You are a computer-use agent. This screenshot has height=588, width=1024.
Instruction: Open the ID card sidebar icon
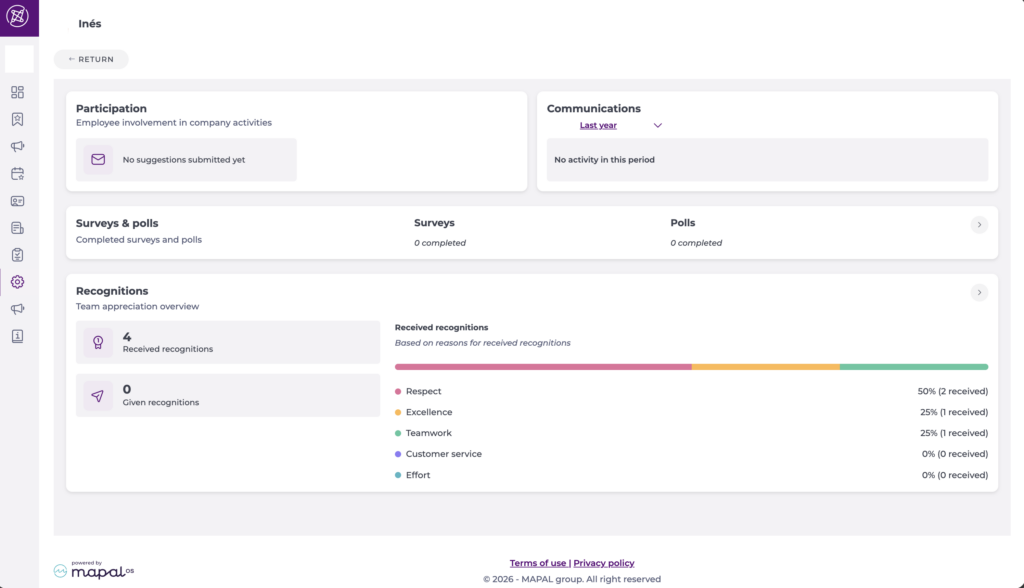click(x=18, y=201)
